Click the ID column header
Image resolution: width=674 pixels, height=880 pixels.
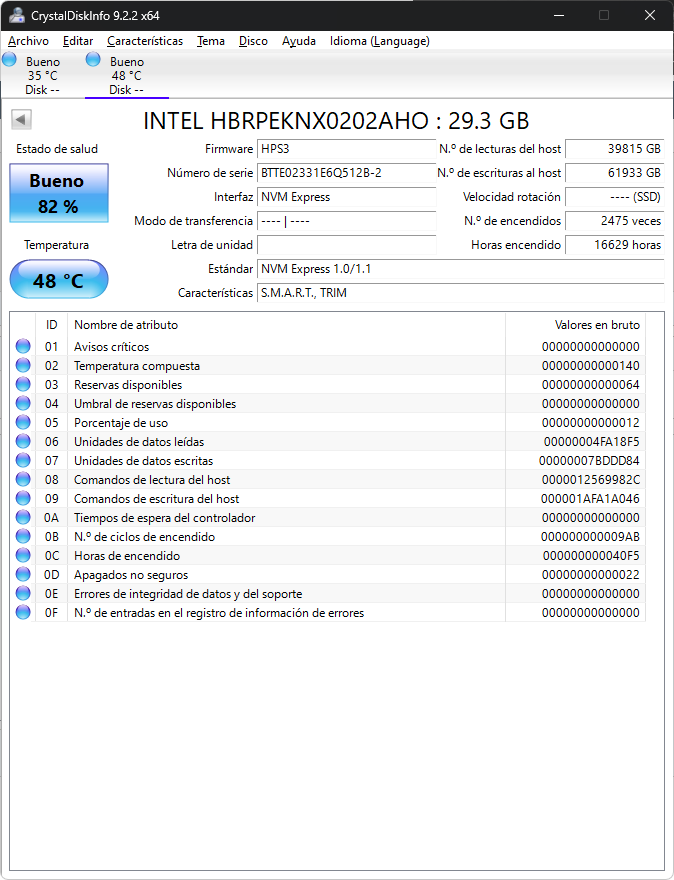[x=52, y=325]
